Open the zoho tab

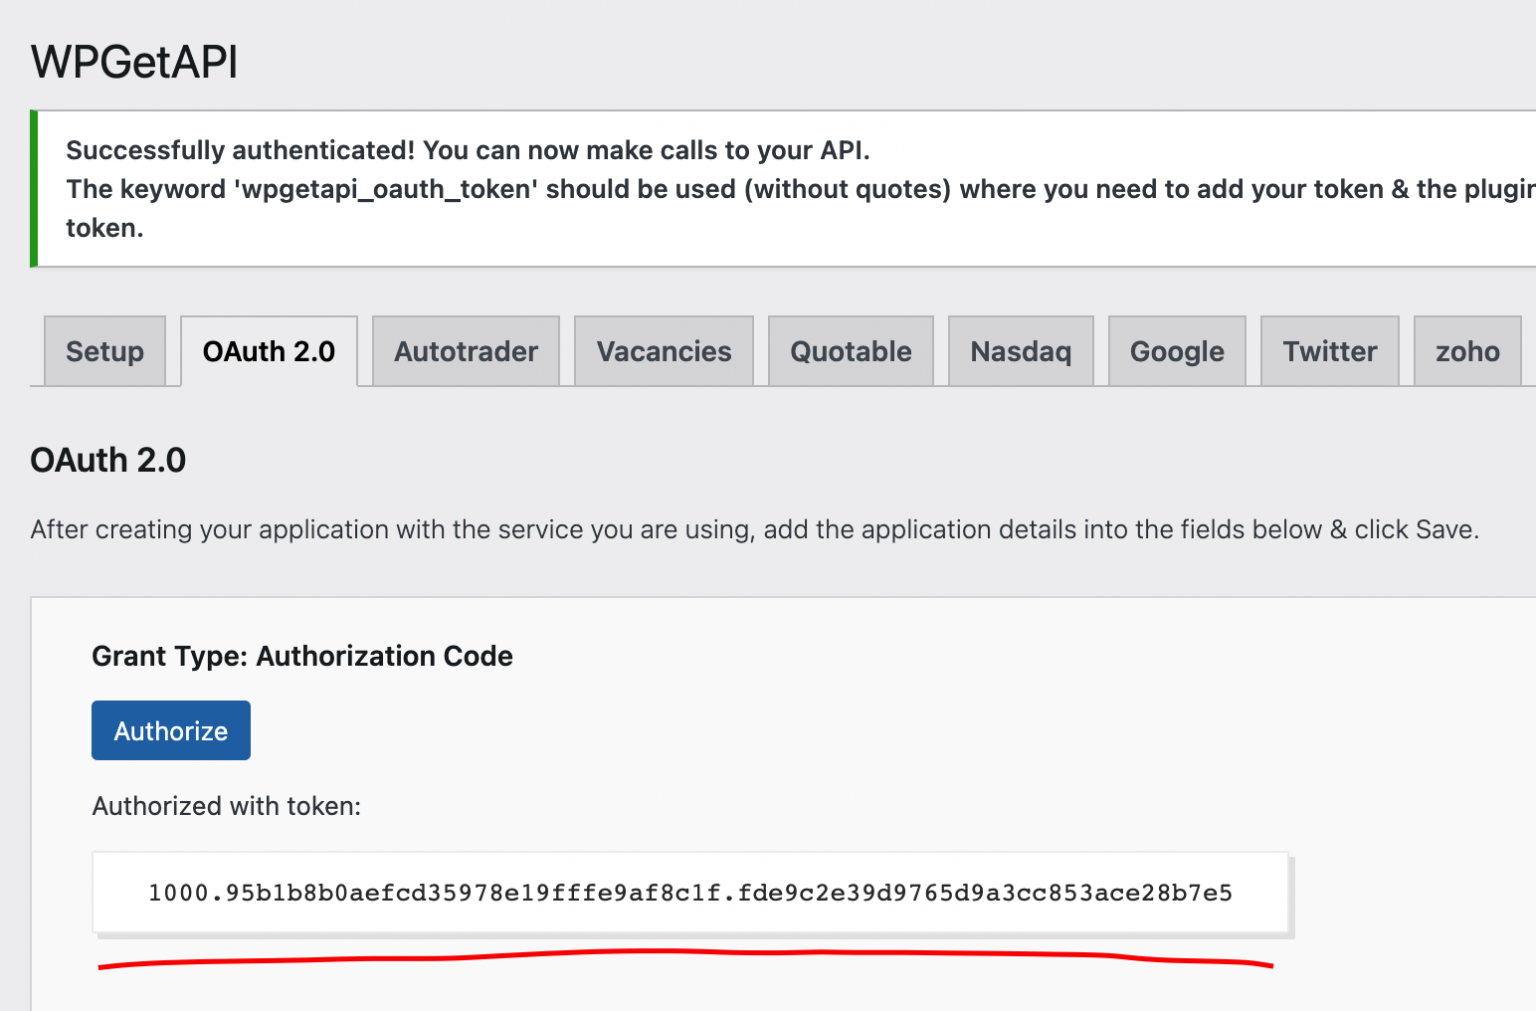1467,351
